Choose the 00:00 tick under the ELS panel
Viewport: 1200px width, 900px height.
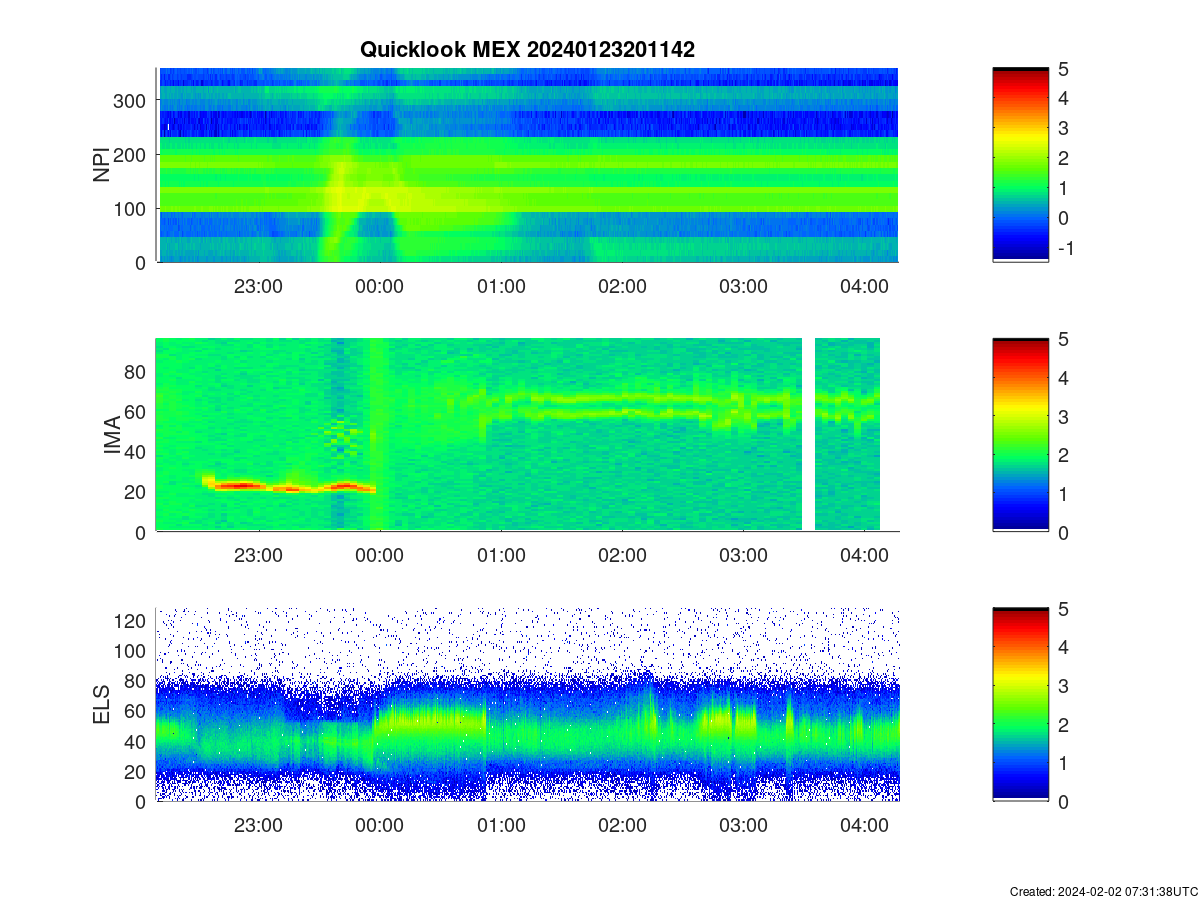coord(379,826)
